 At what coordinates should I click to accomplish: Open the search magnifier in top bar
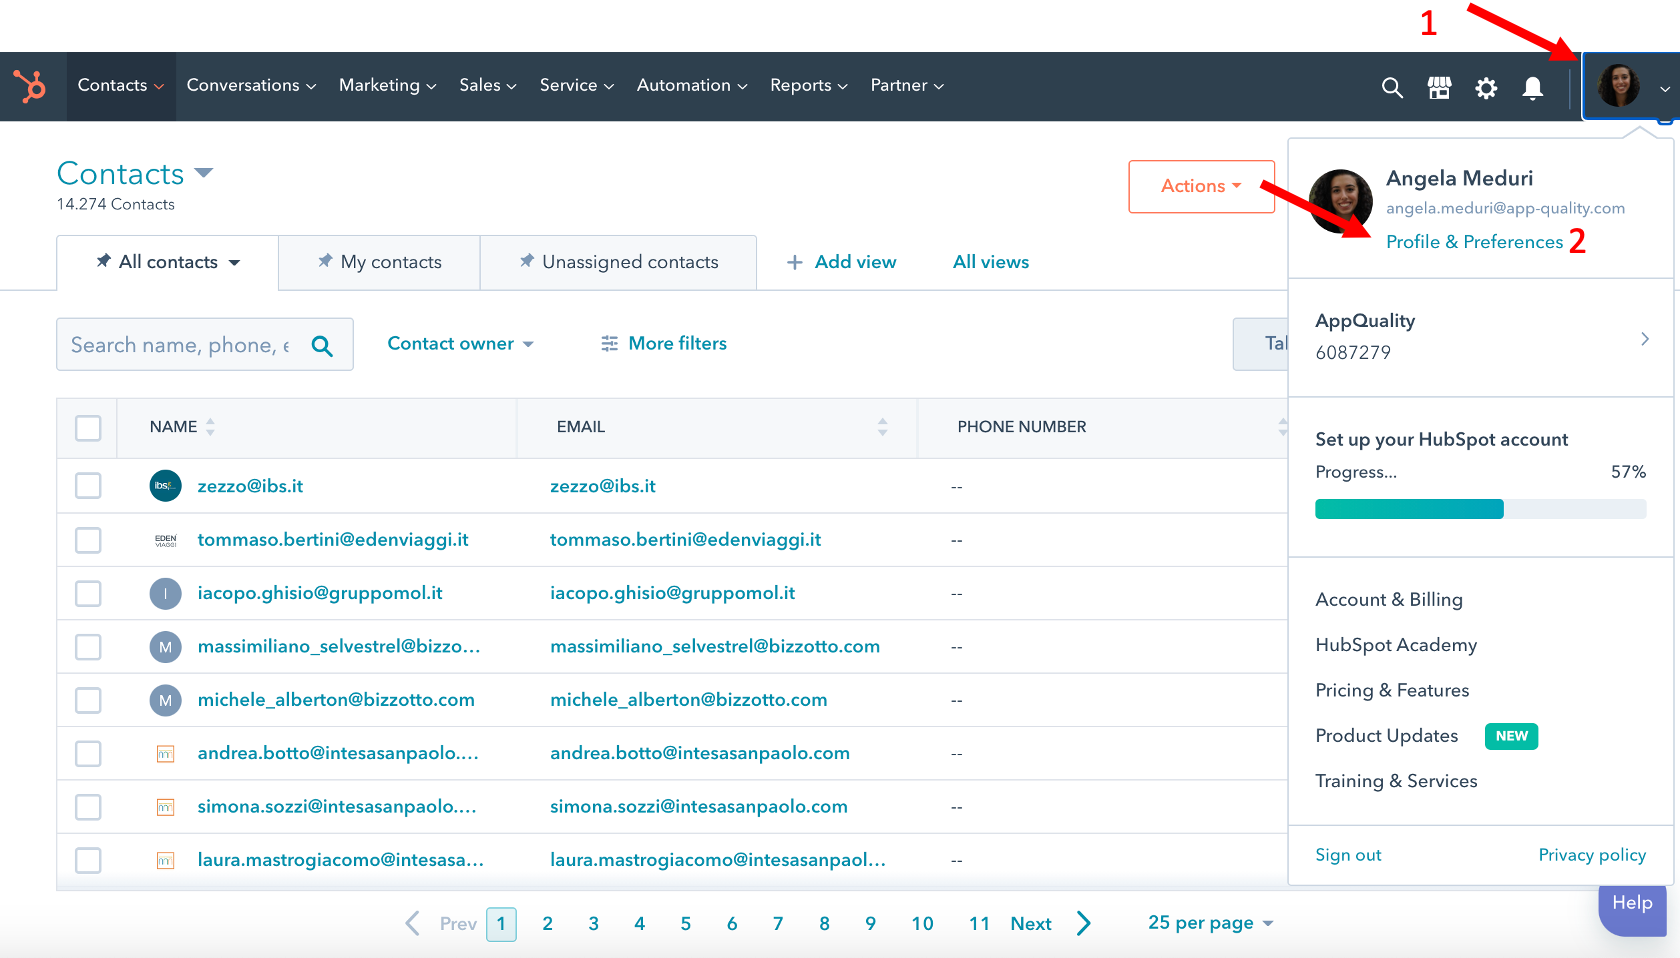click(1392, 88)
